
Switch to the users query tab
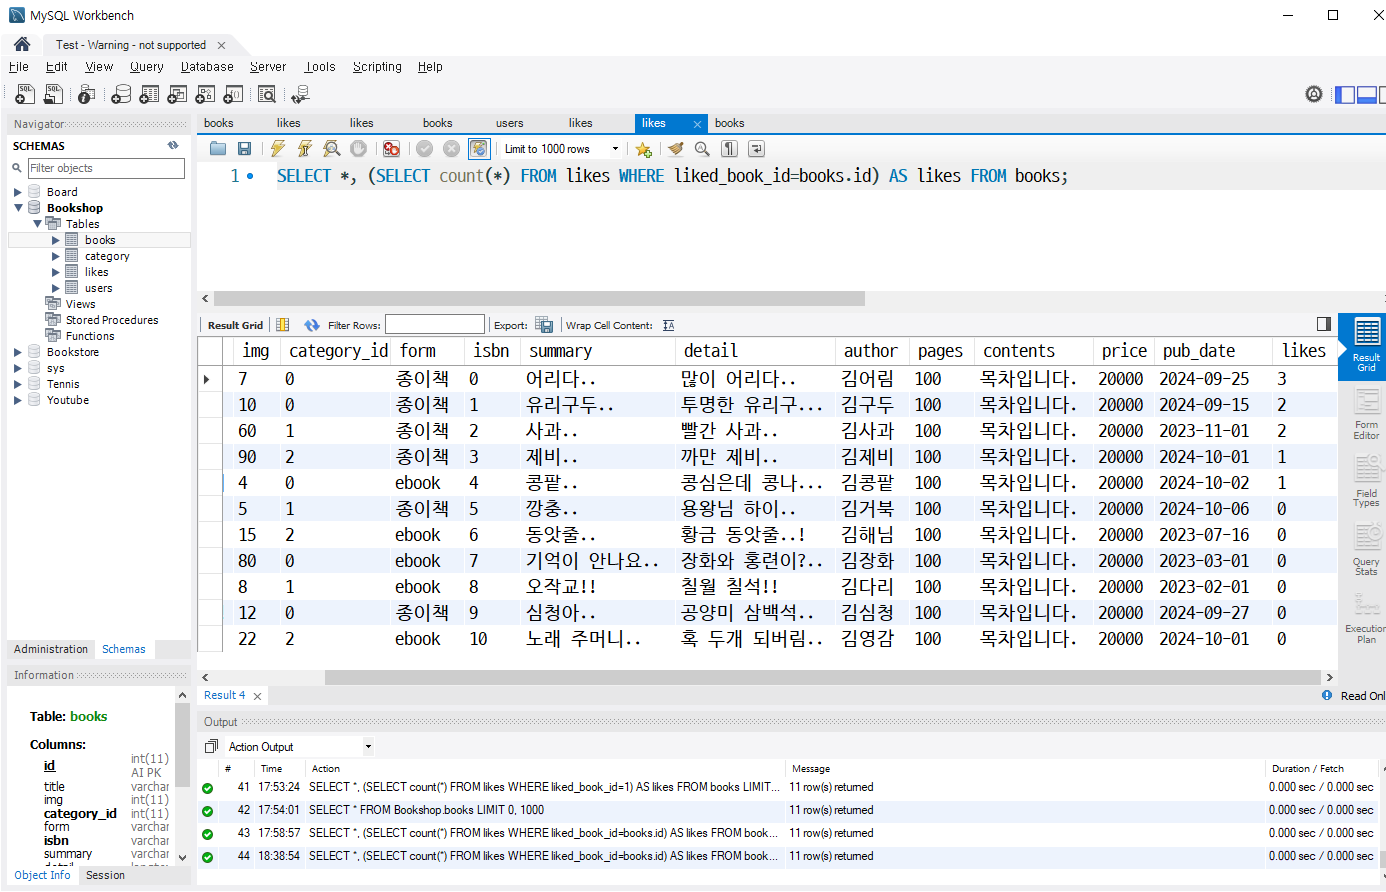tap(509, 123)
